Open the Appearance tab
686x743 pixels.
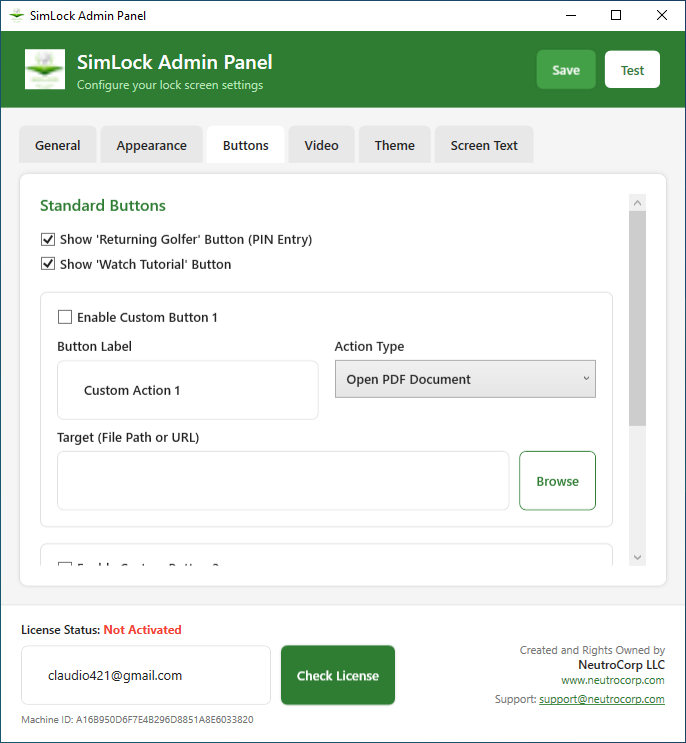pos(151,146)
